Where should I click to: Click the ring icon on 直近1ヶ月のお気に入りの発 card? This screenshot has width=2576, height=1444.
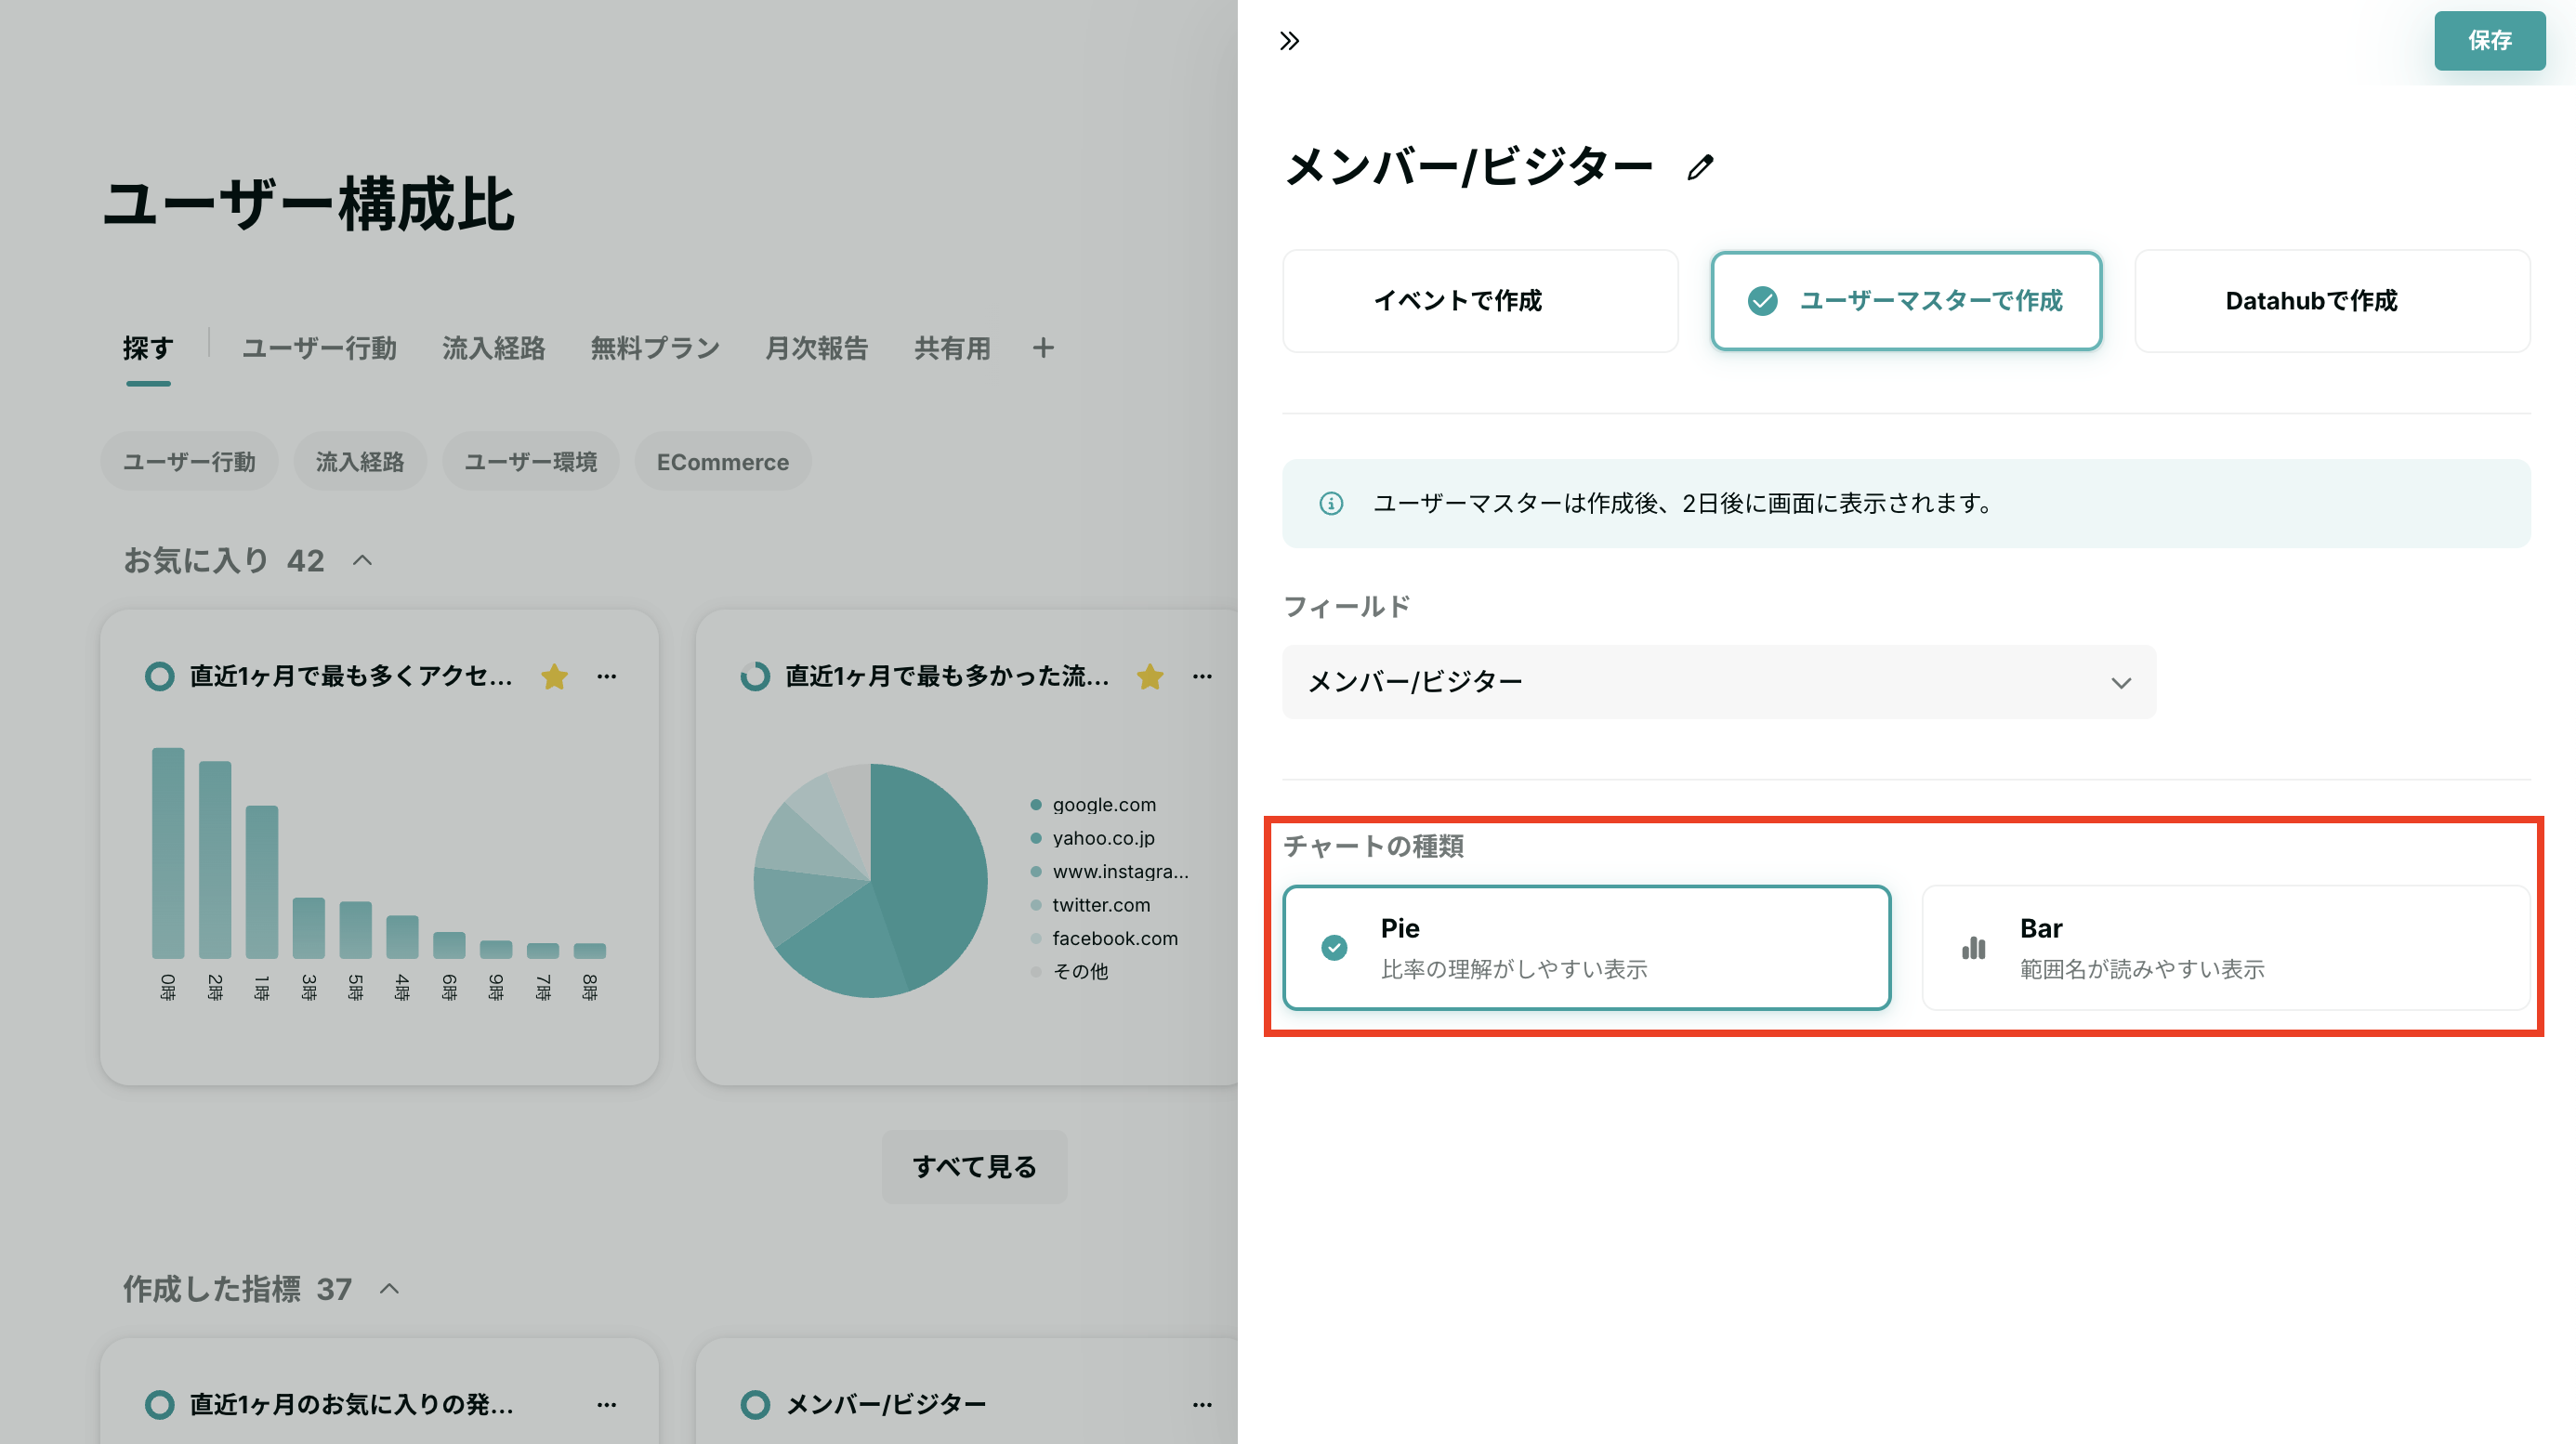159,1405
